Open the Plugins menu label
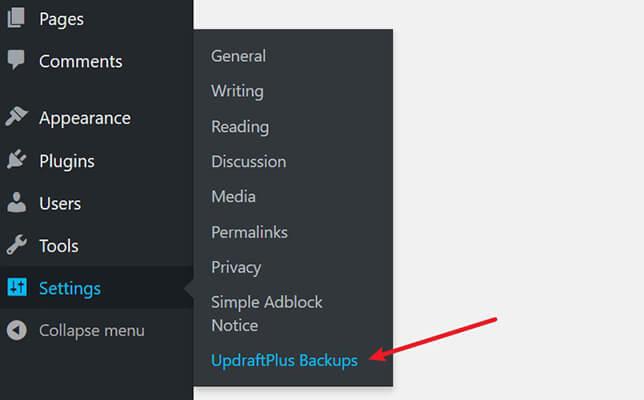 pyautogui.click(x=67, y=161)
